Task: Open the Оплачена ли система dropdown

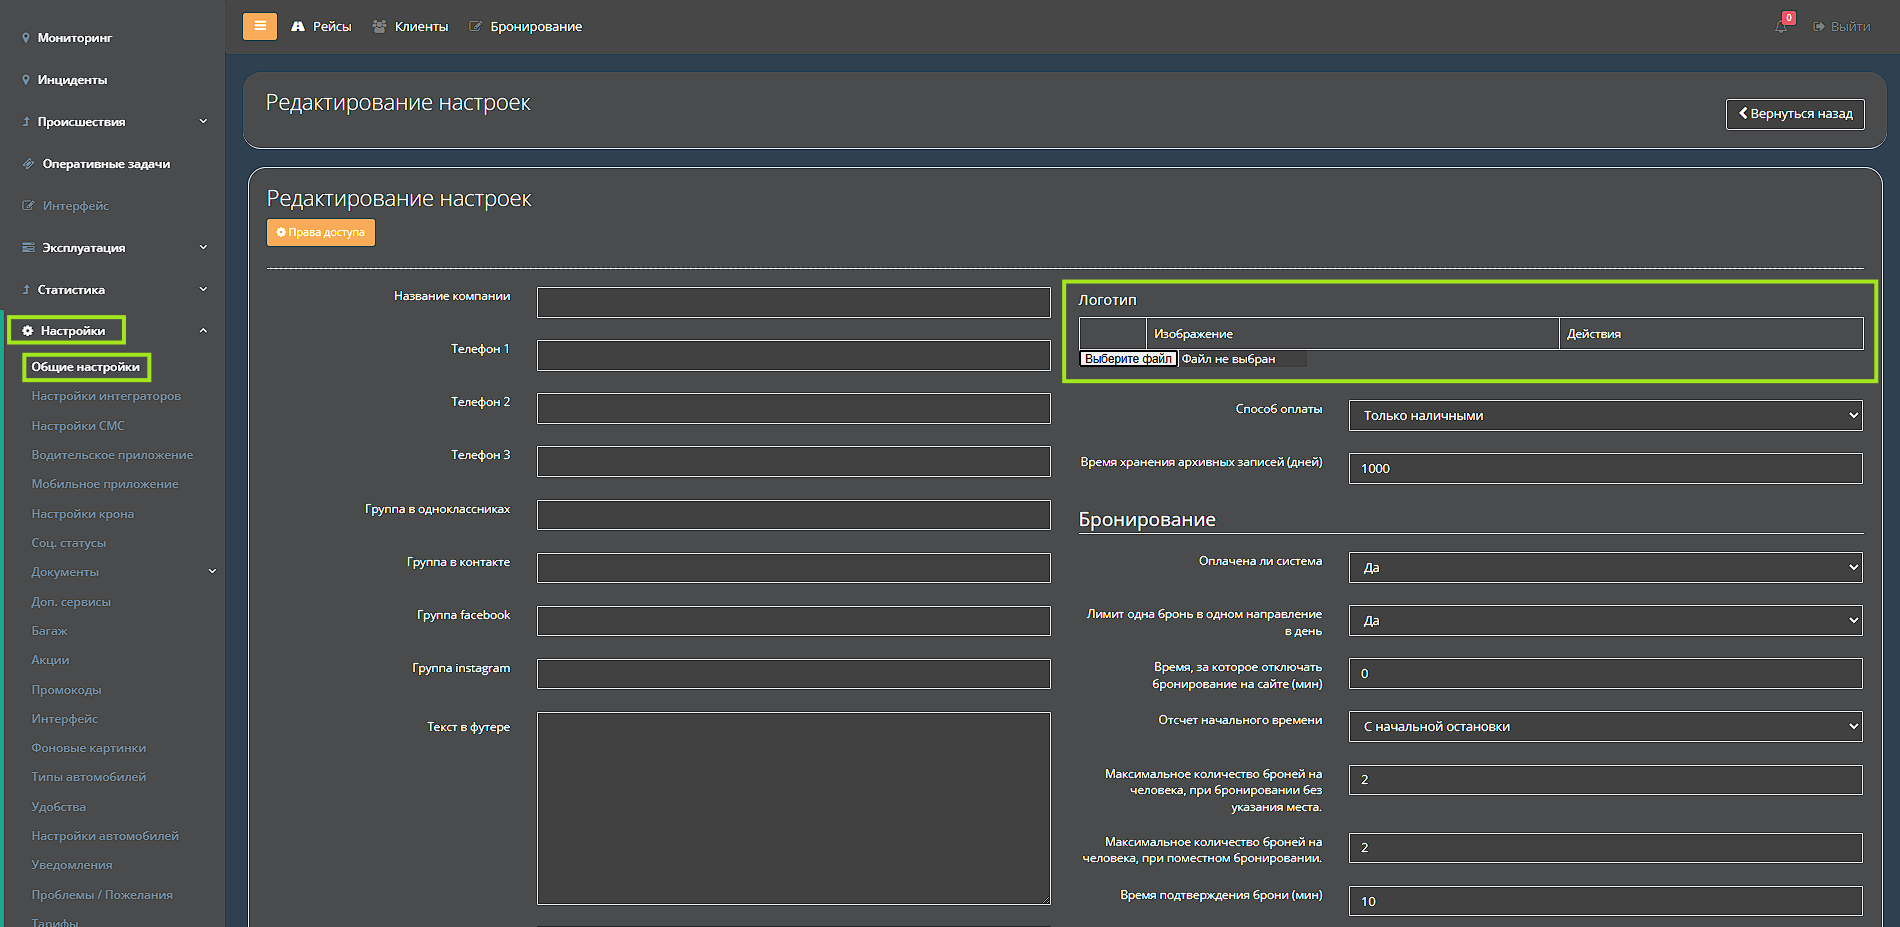Action: pyautogui.click(x=1604, y=568)
